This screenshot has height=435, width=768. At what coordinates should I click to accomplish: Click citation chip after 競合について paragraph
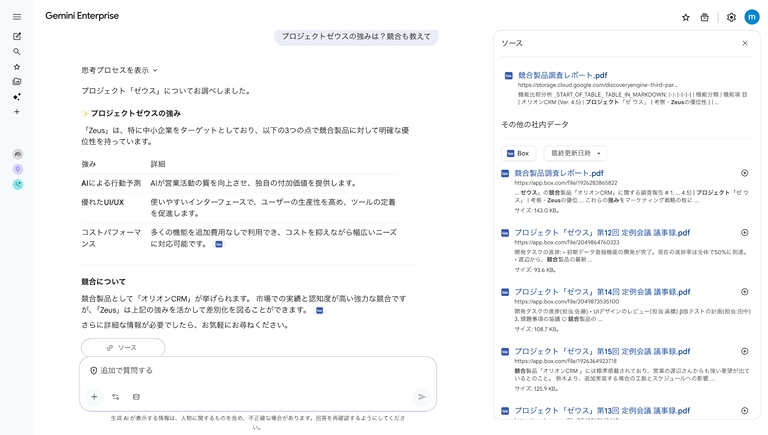(319, 310)
